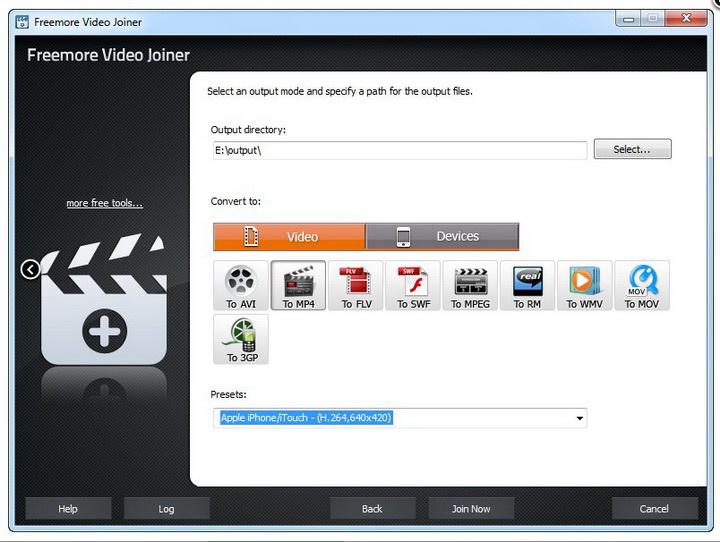The width and height of the screenshot is (720, 542).
Task: Close the Freemore Video Joiner window
Action: 686,18
